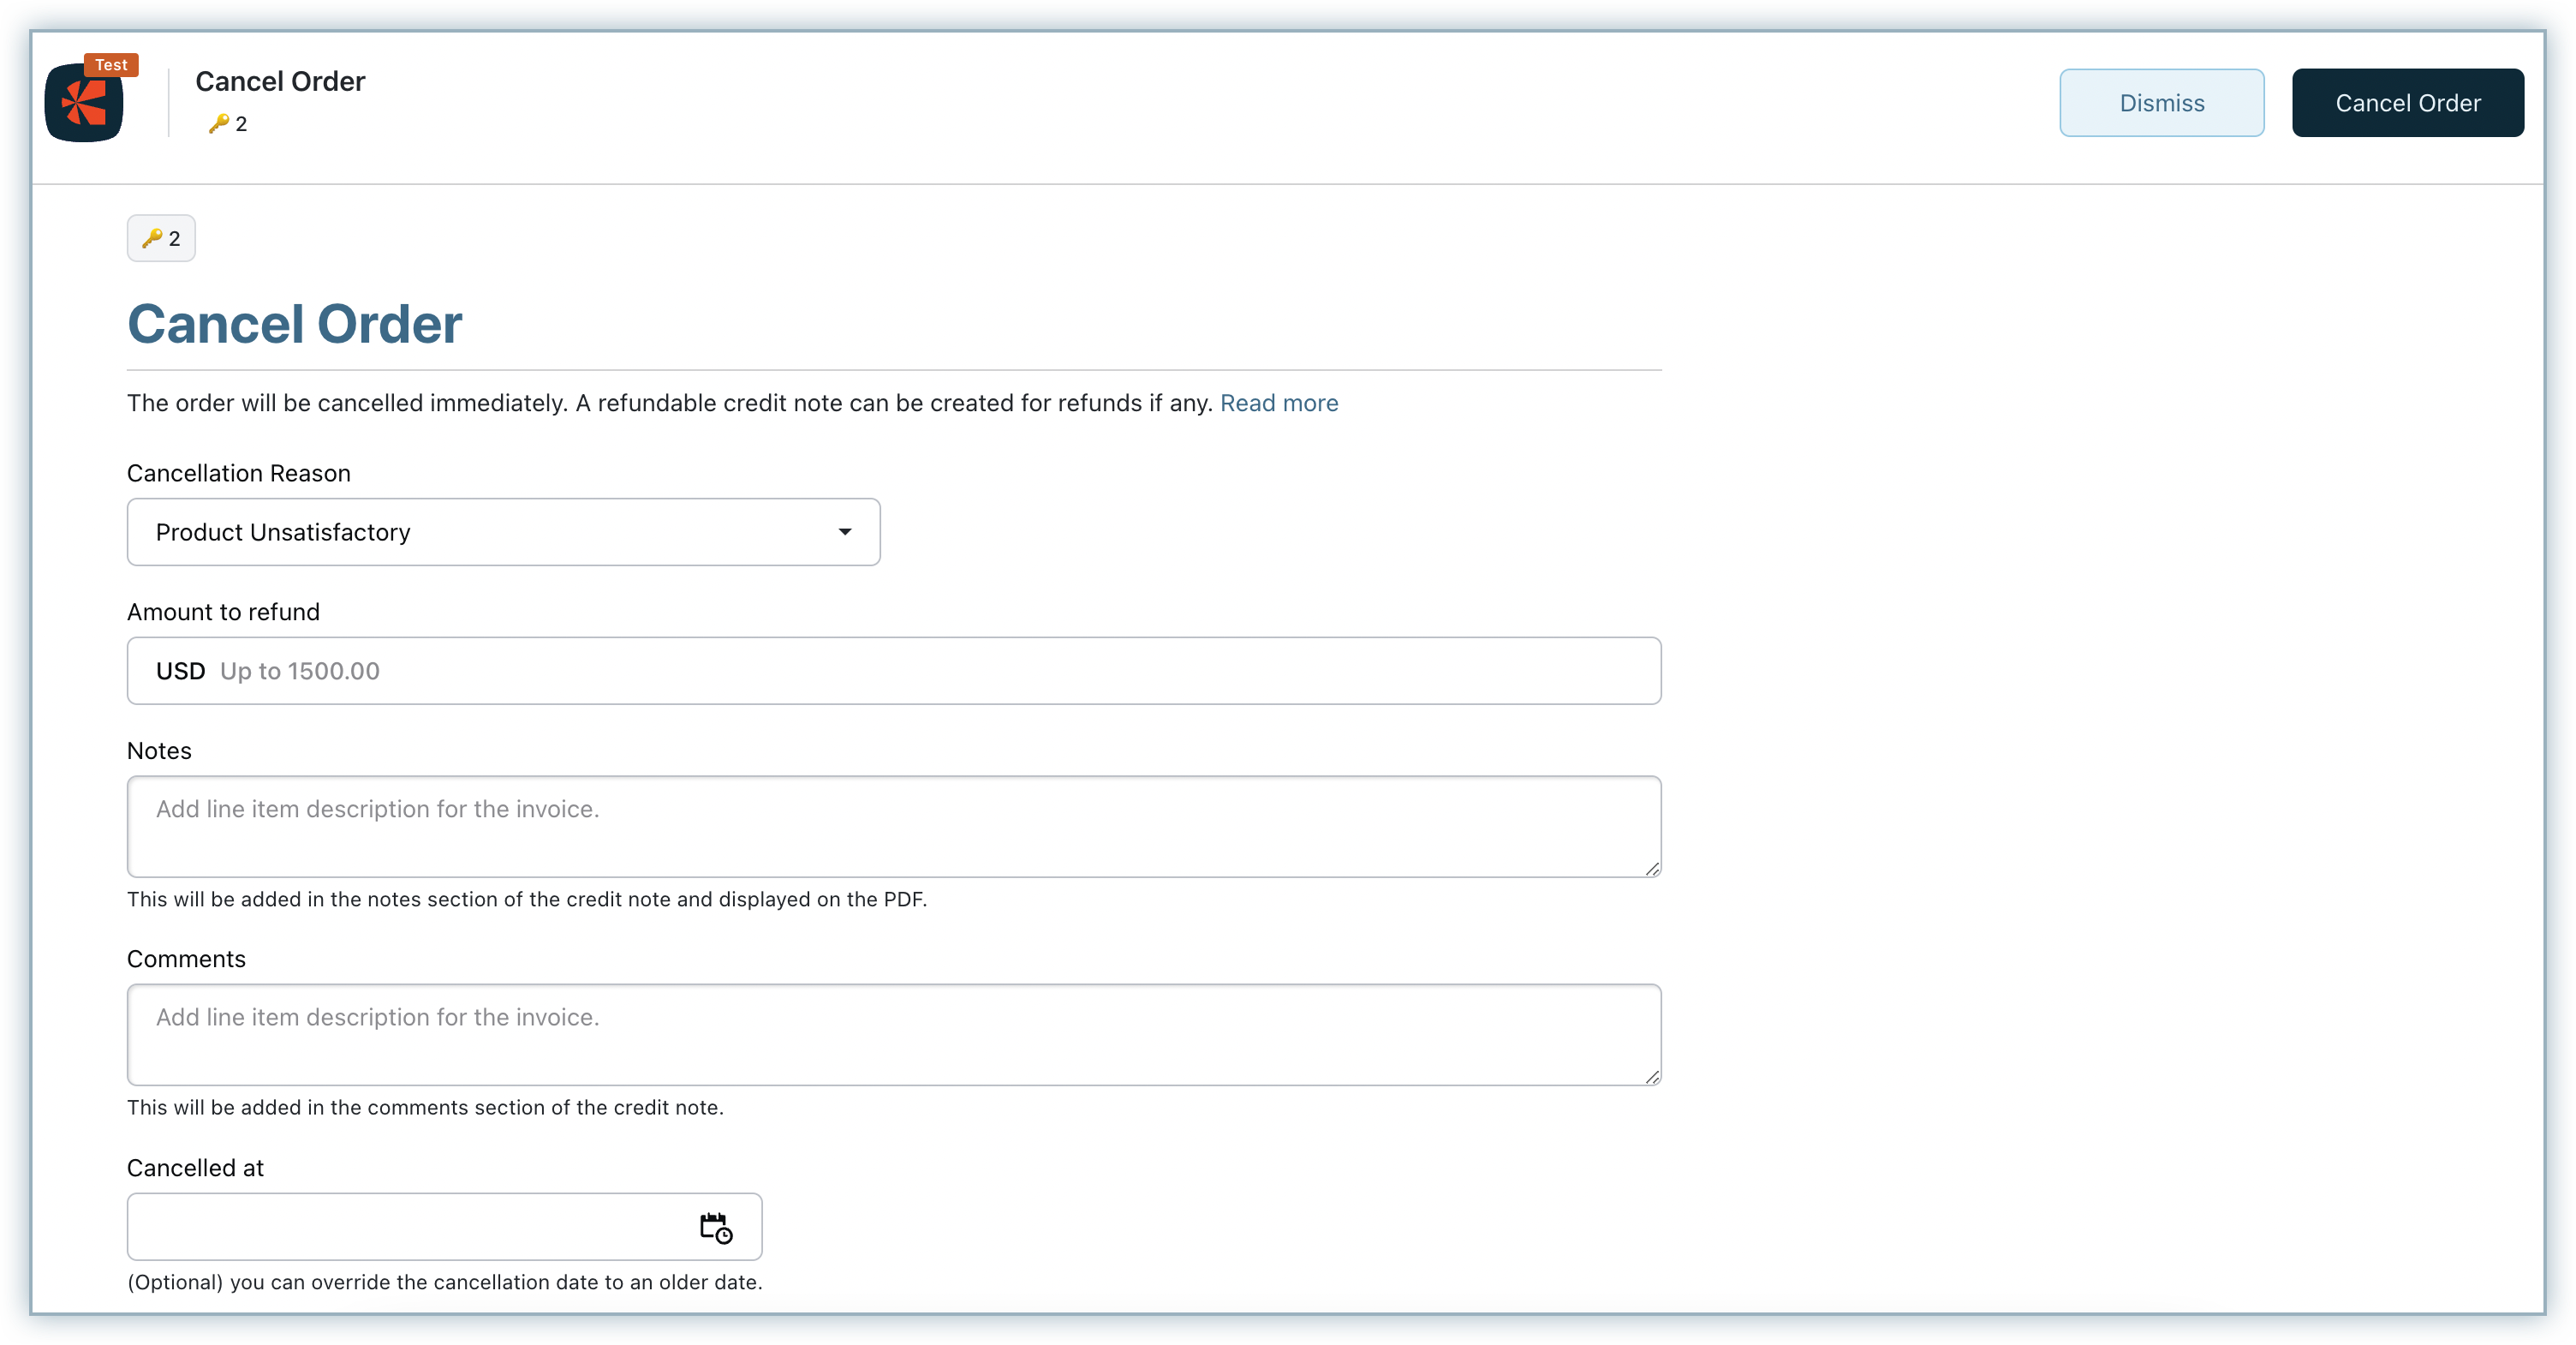The image size is (2576, 1345).
Task: Click the key 2 badge above the heading
Action: point(161,238)
